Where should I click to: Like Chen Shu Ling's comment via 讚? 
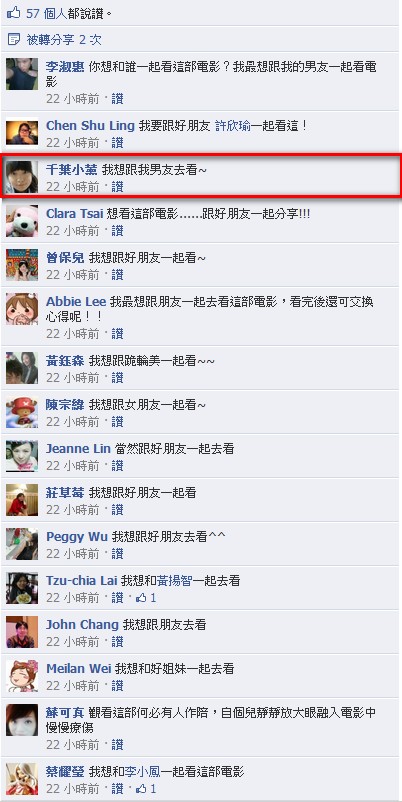pyautogui.click(x=118, y=143)
